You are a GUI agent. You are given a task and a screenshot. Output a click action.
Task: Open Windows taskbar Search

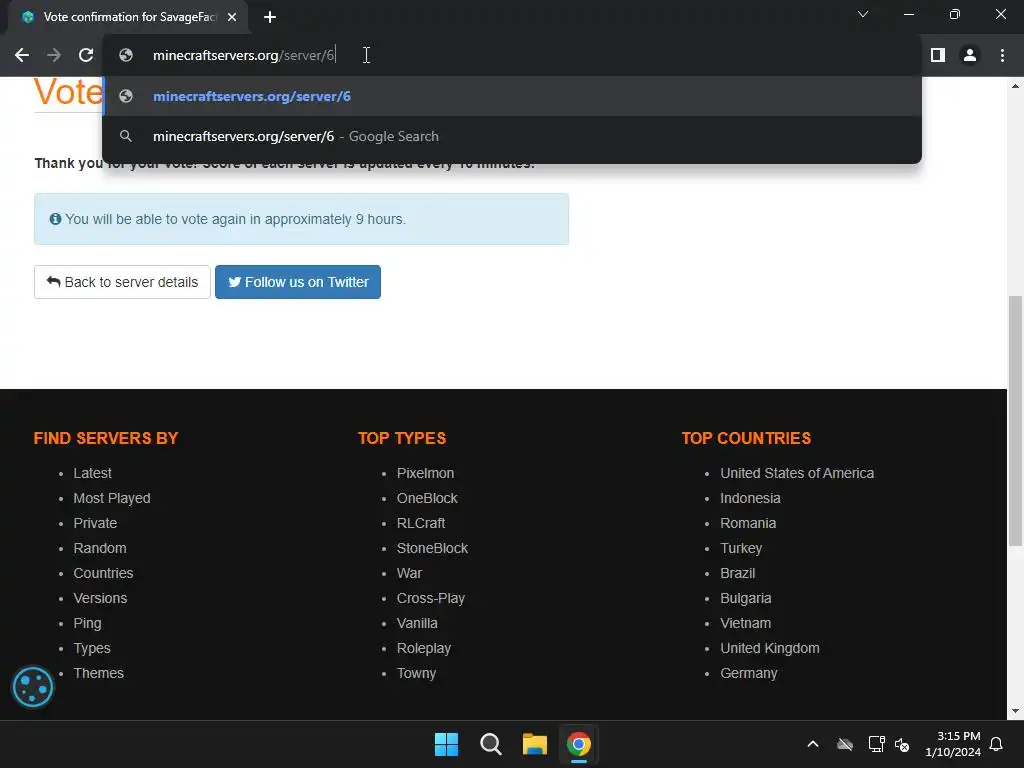(490, 744)
